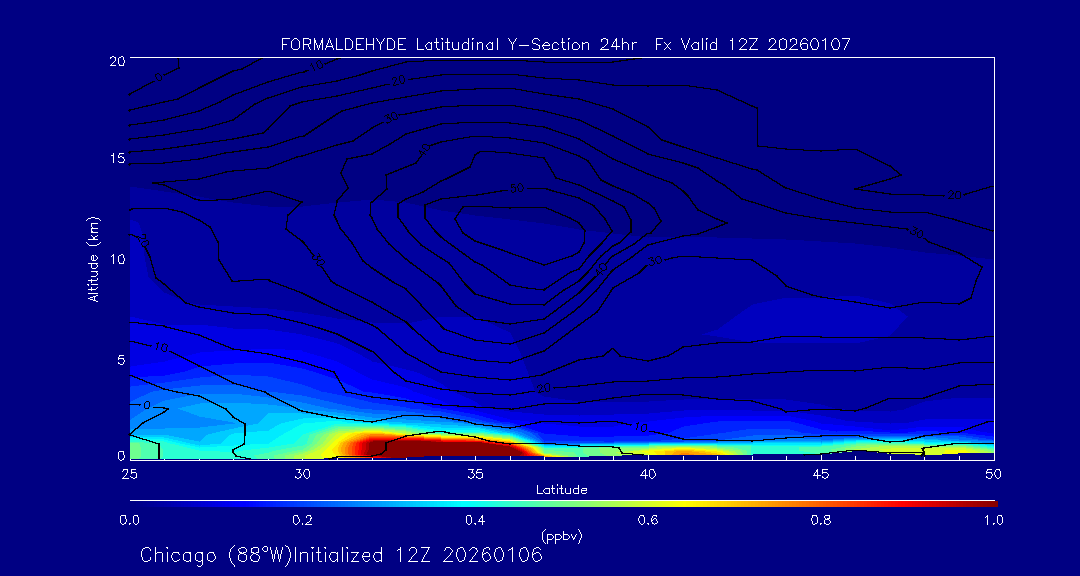Click altitude axis tick label "5"
Viewport: 1080px width, 576px height.
pyautogui.click(x=121, y=360)
